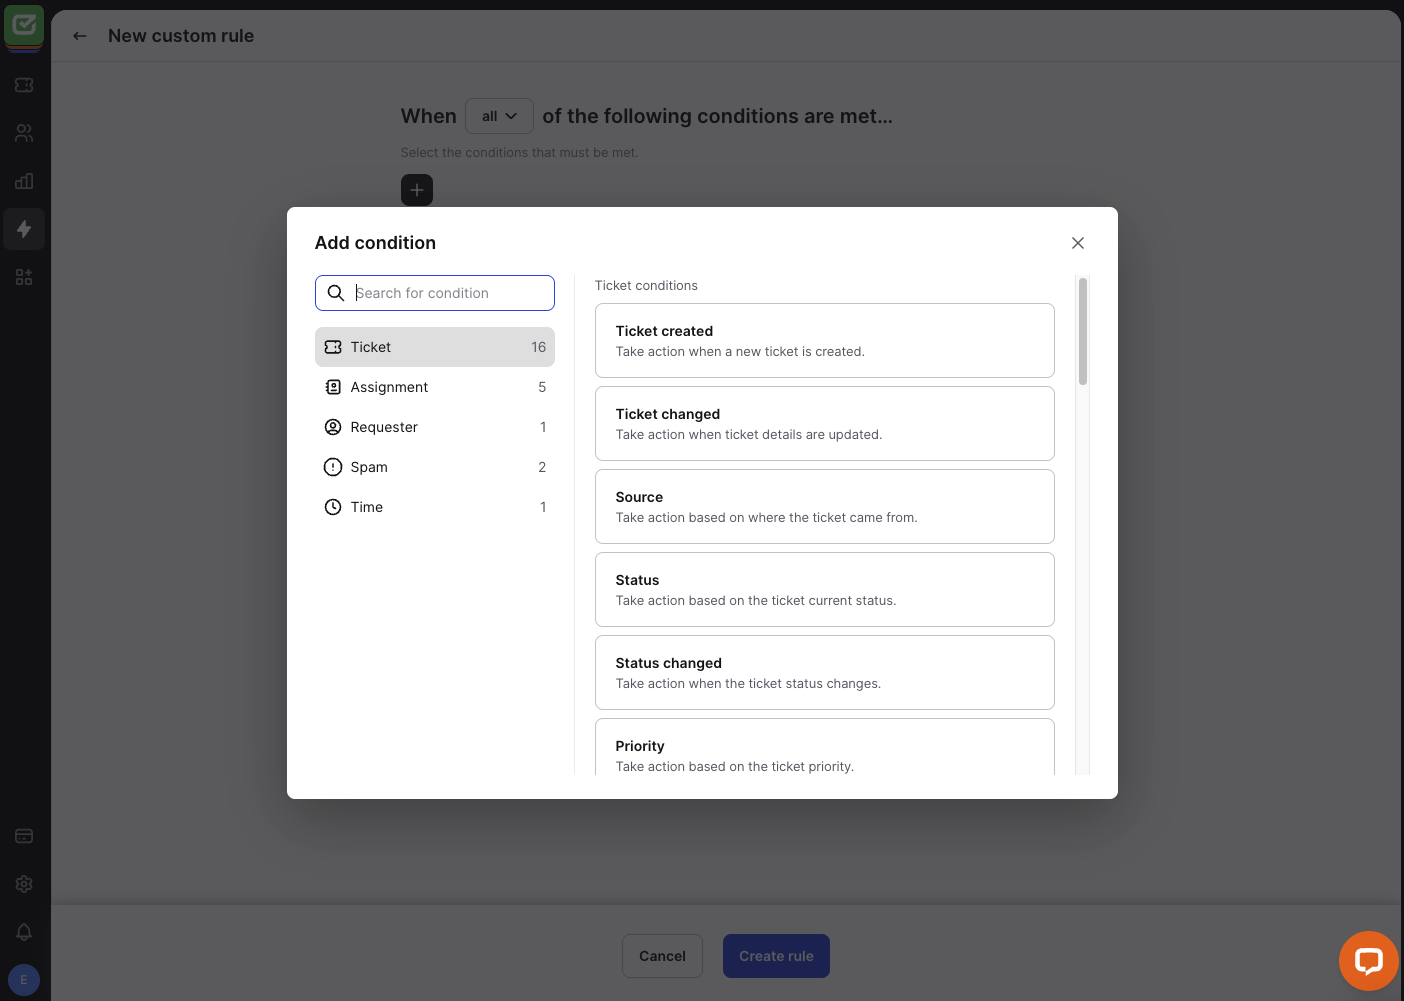Click the New custom rule title
1404x1001 pixels.
click(181, 36)
